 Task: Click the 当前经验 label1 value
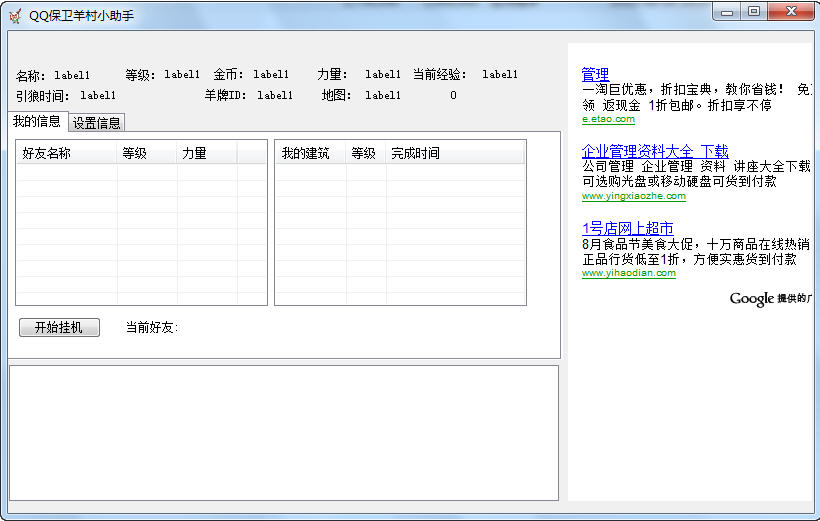500,74
